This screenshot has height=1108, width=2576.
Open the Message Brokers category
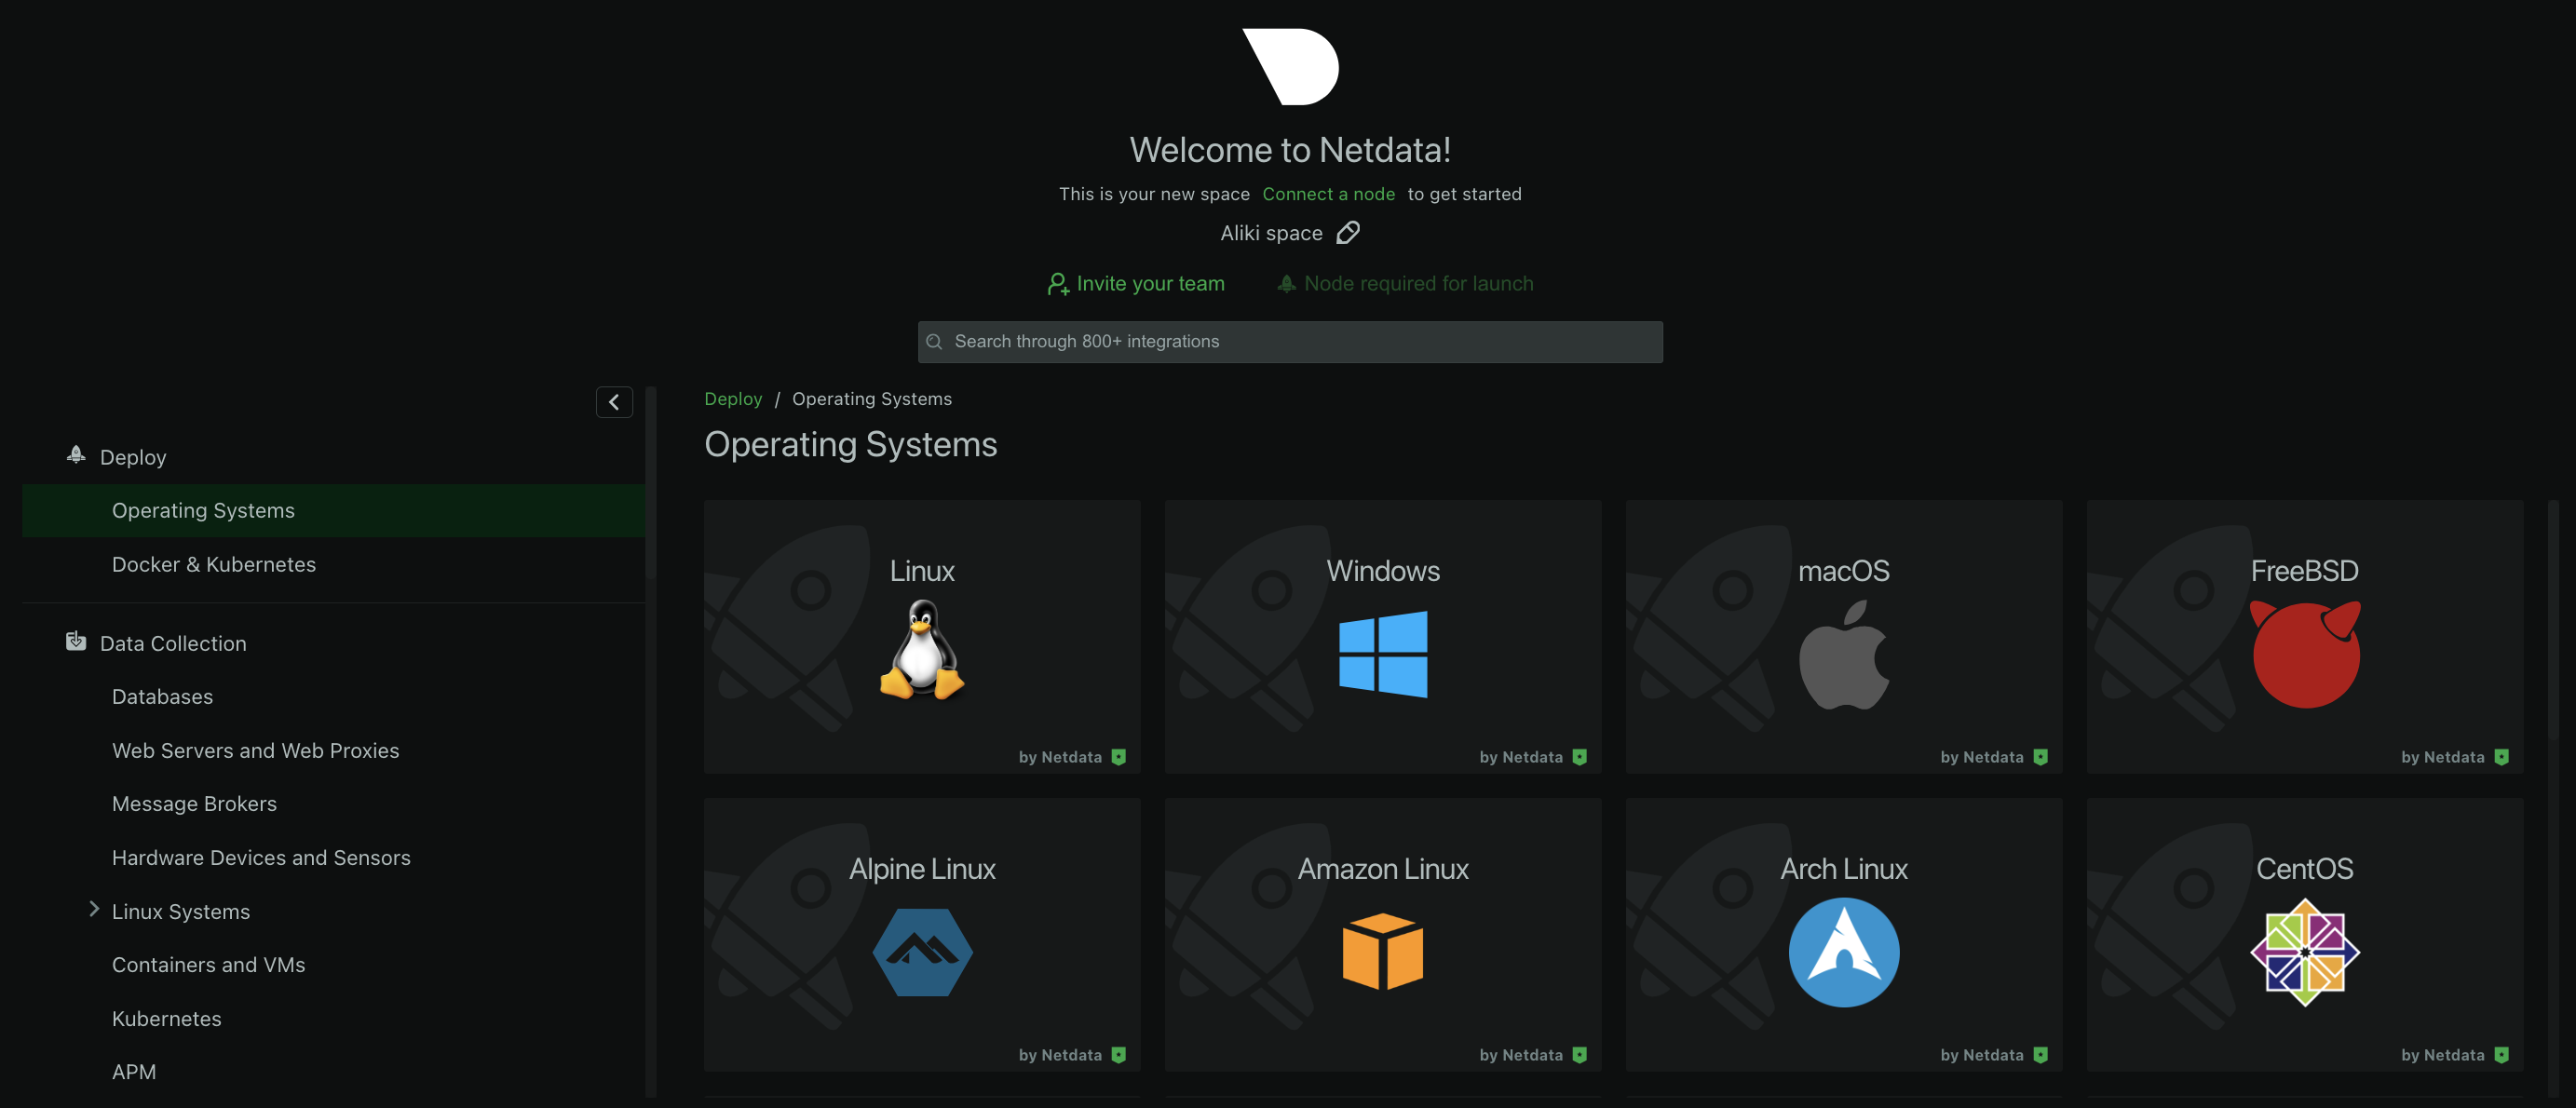tap(194, 803)
